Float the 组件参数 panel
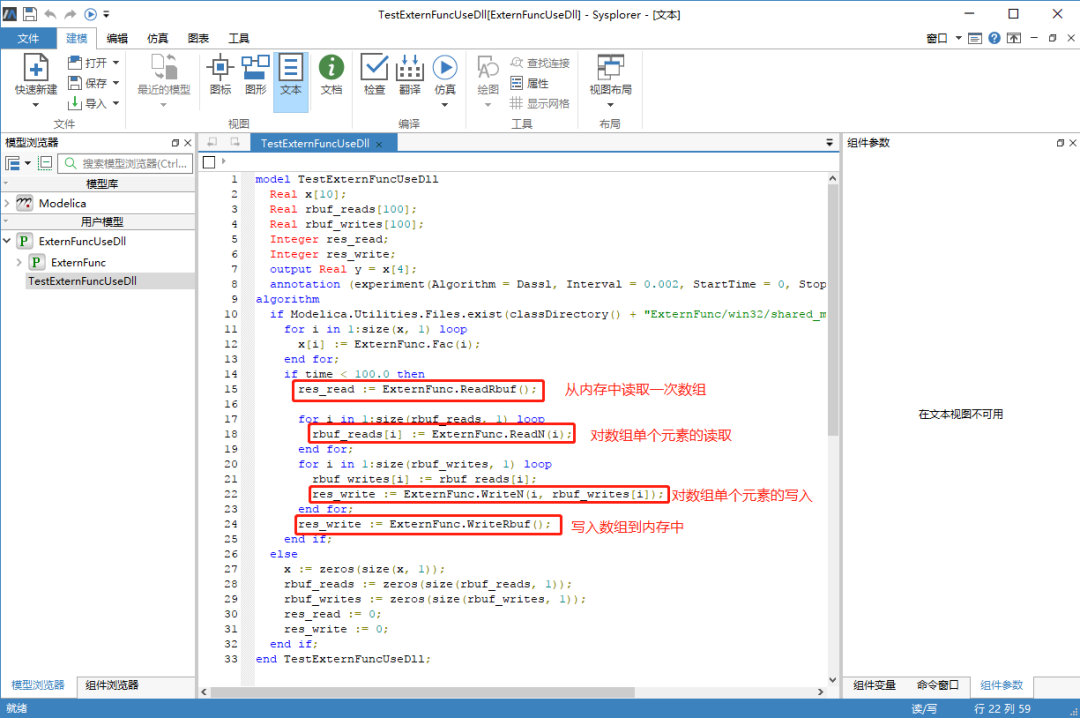Image resolution: width=1080 pixels, height=718 pixels. tap(1060, 143)
